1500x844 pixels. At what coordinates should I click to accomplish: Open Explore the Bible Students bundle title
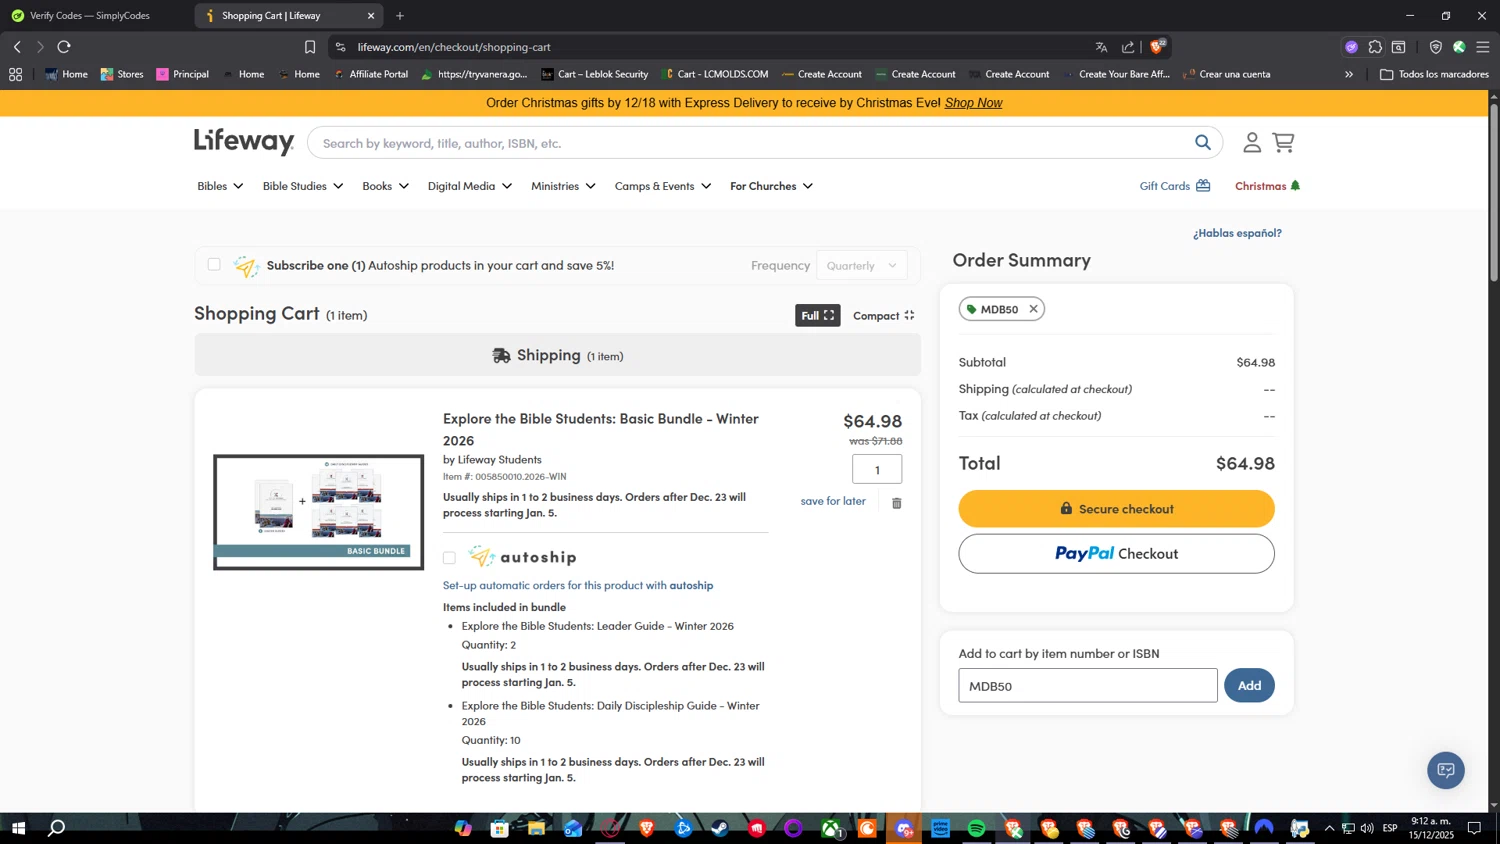(x=600, y=429)
